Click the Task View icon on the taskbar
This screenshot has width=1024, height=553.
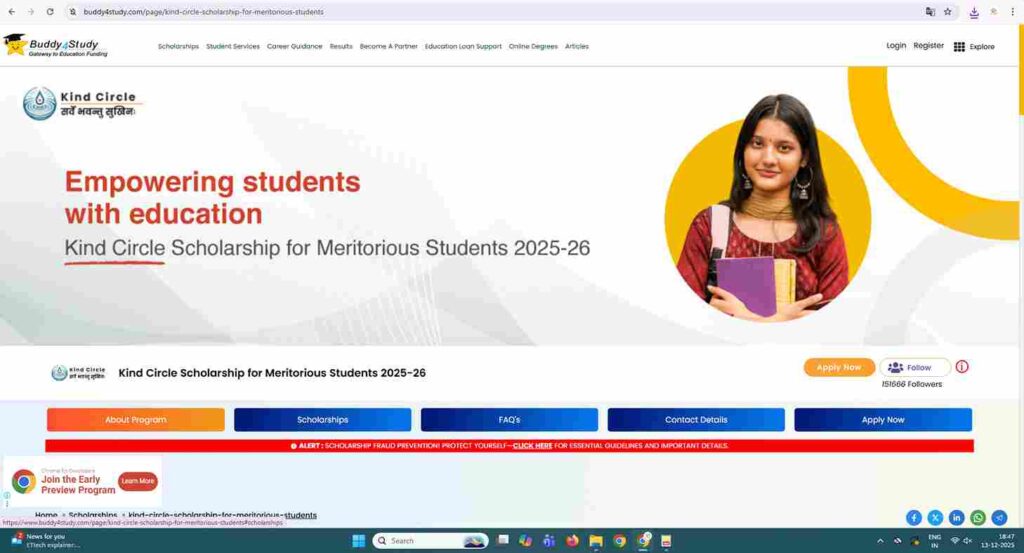[502, 541]
